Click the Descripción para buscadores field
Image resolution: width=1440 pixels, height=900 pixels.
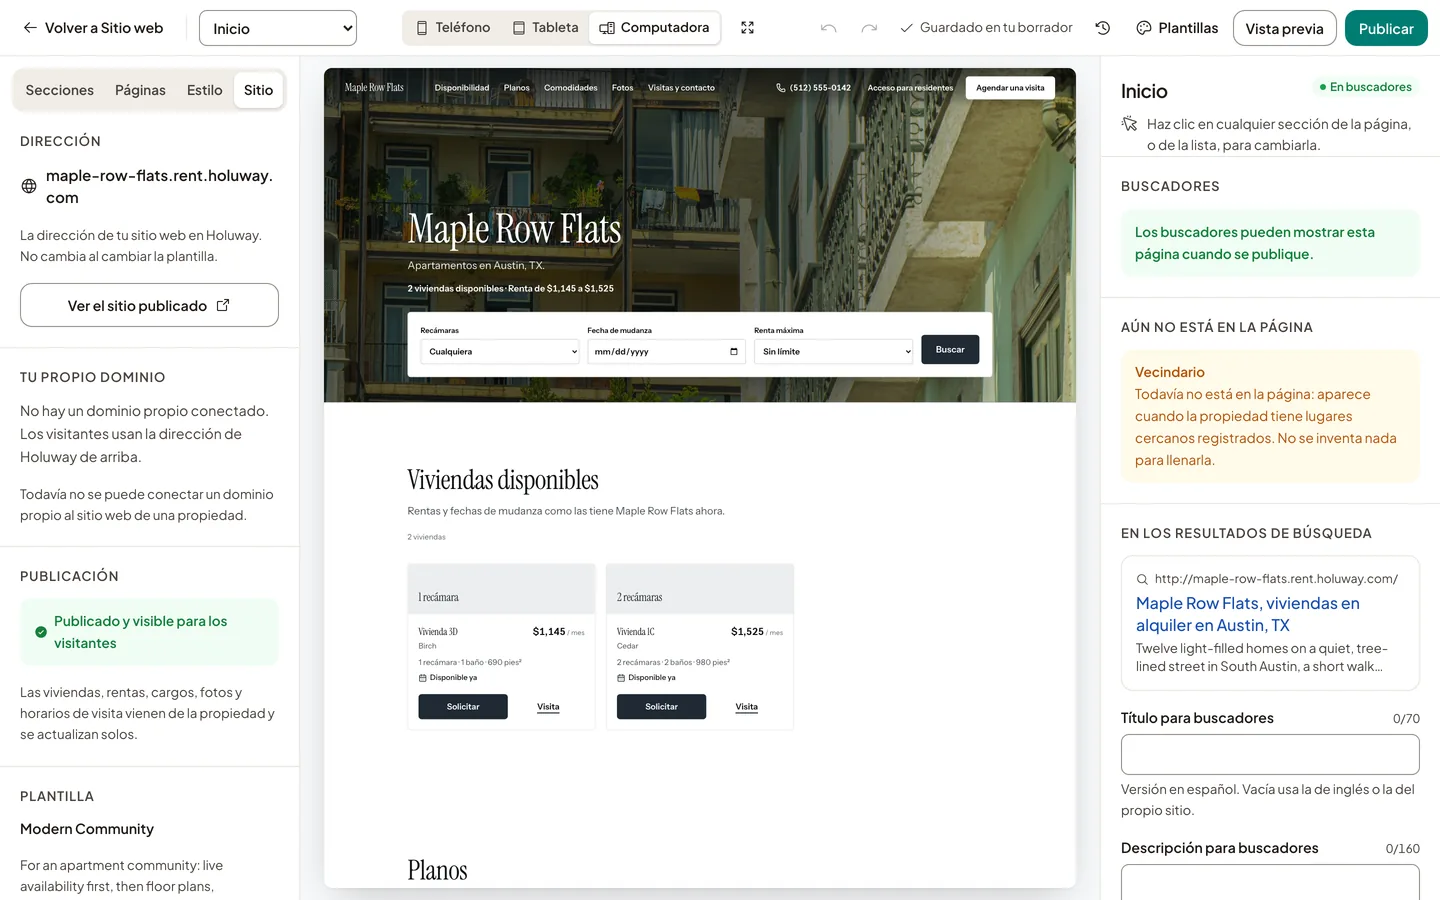pos(1270,882)
